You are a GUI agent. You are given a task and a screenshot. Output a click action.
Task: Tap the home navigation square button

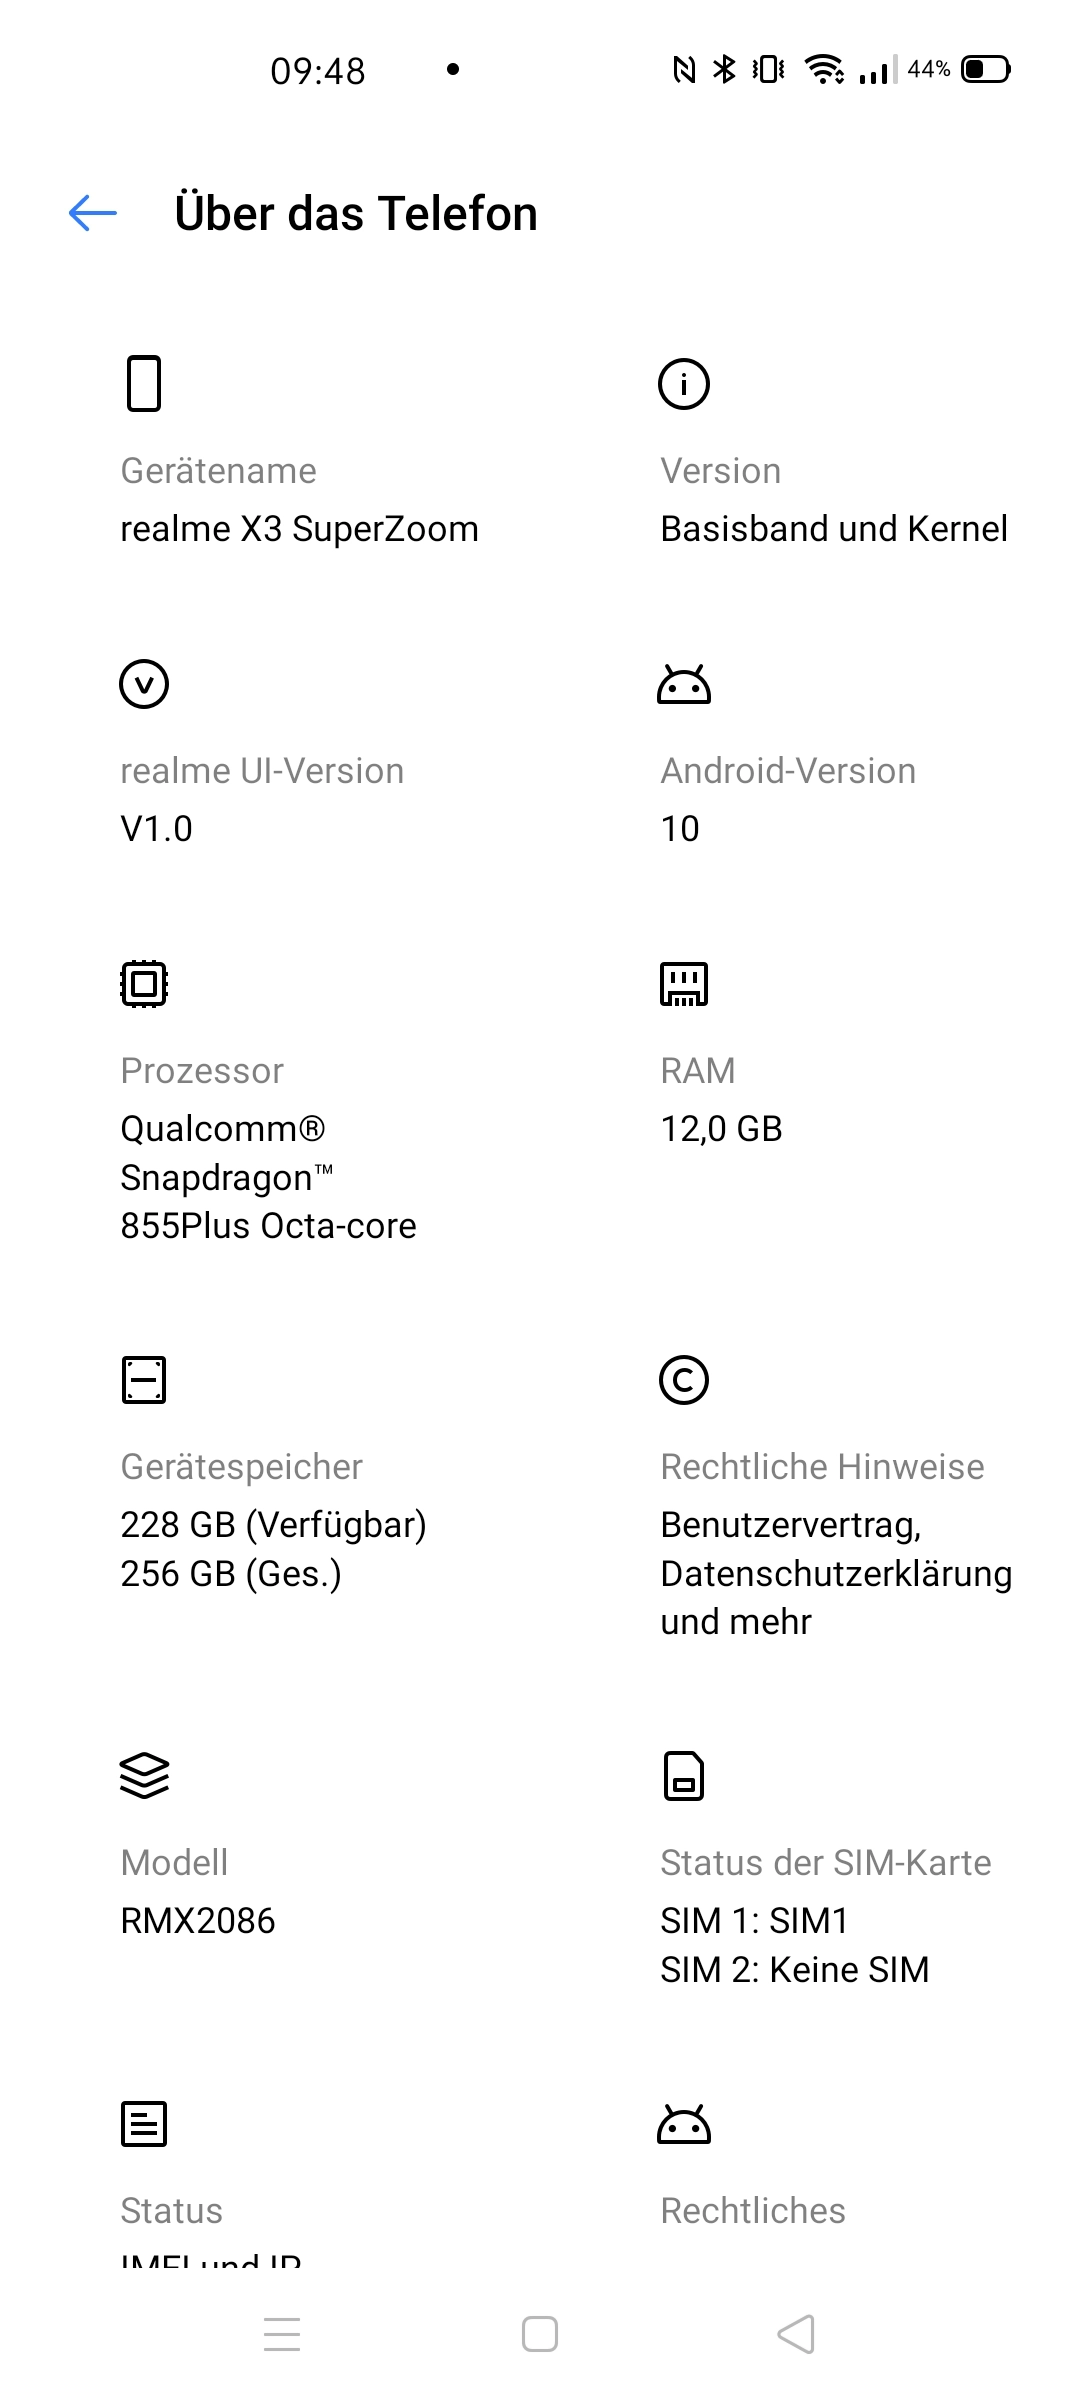click(540, 2334)
